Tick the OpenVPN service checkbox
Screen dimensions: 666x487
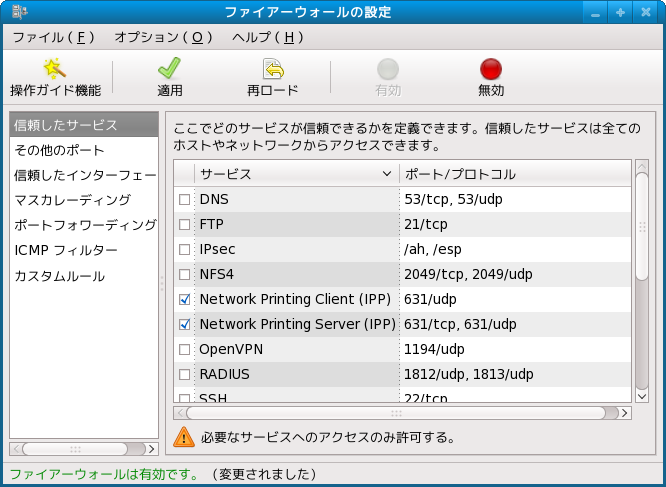tap(184, 349)
